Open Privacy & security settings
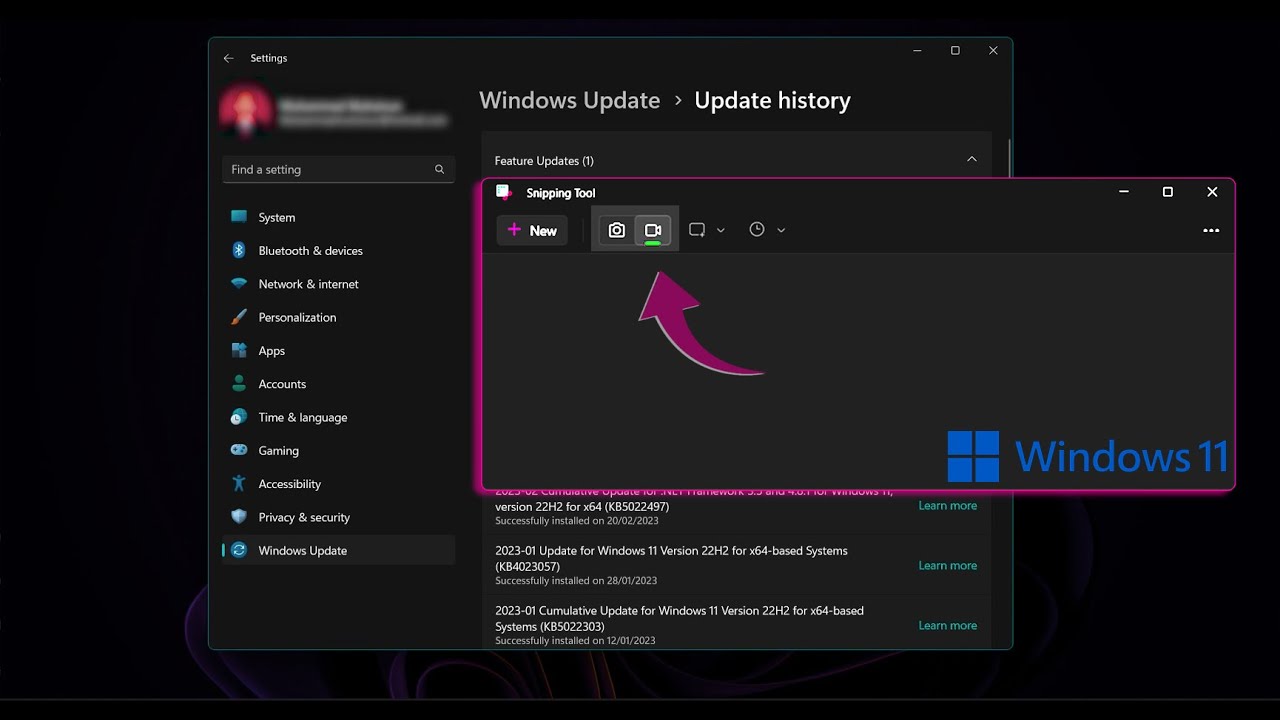Image resolution: width=1280 pixels, height=720 pixels. point(338,517)
